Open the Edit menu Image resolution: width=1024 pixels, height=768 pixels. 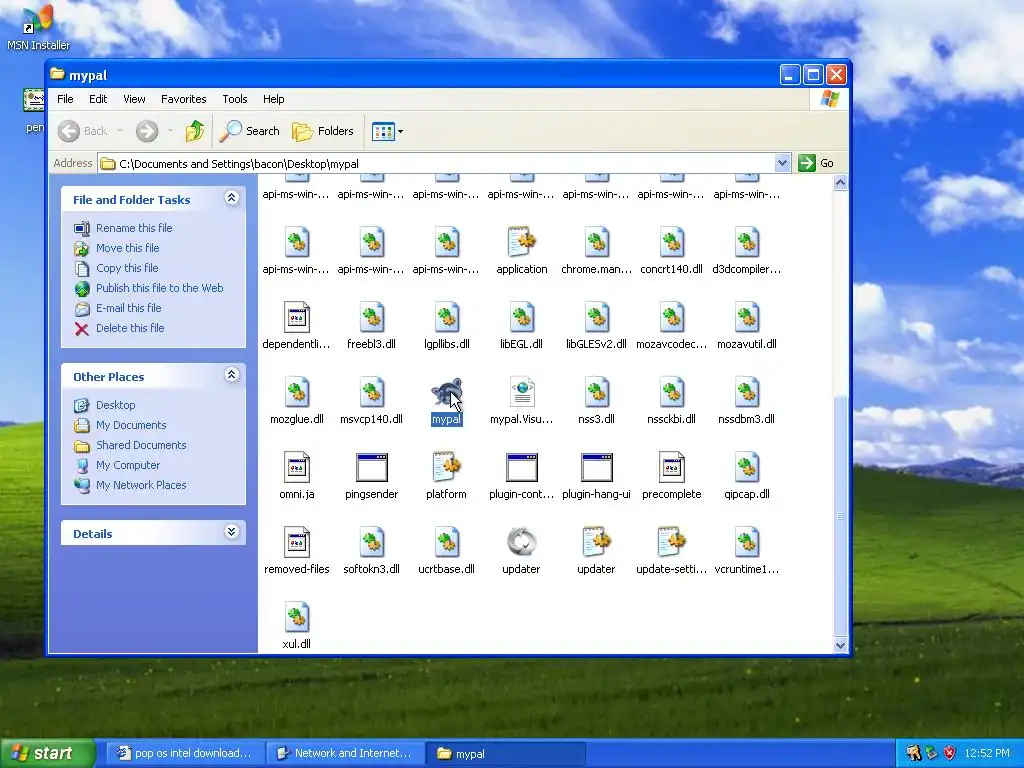coord(98,99)
